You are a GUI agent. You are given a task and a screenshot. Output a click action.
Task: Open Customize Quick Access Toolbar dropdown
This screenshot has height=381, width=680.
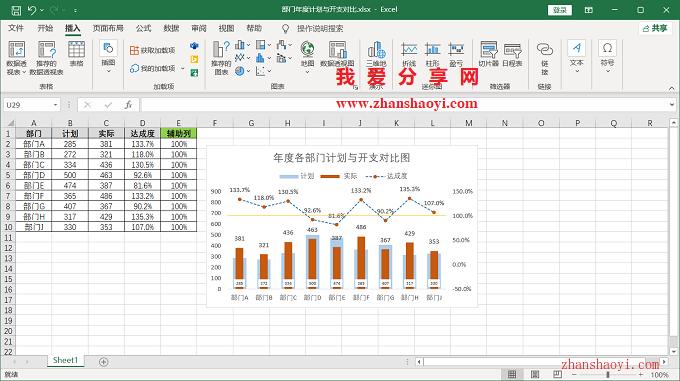(x=75, y=10)
